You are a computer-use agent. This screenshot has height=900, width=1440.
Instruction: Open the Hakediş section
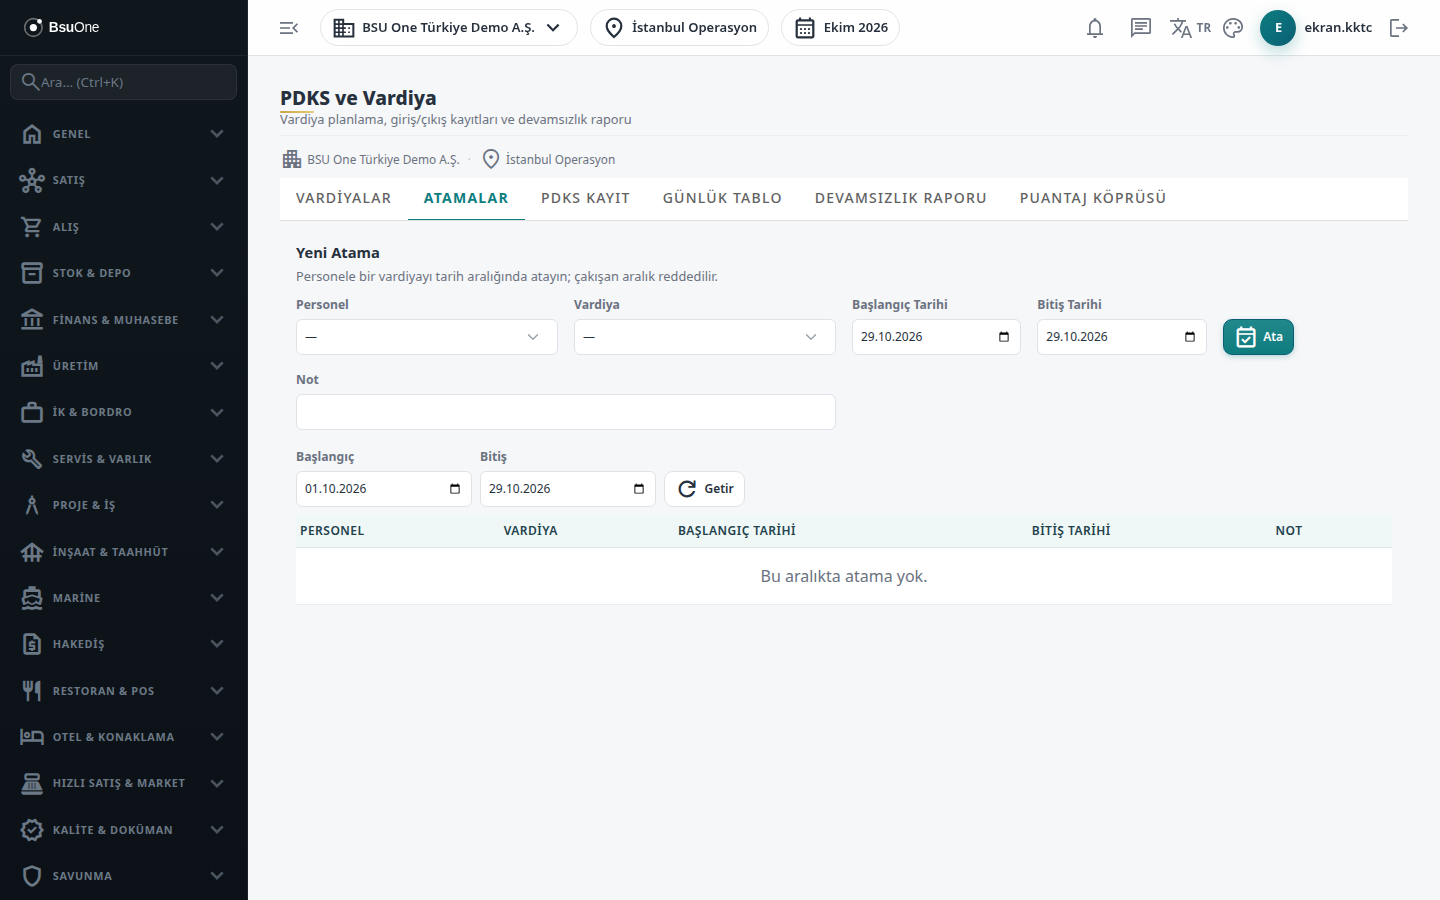tap(124, 644)
